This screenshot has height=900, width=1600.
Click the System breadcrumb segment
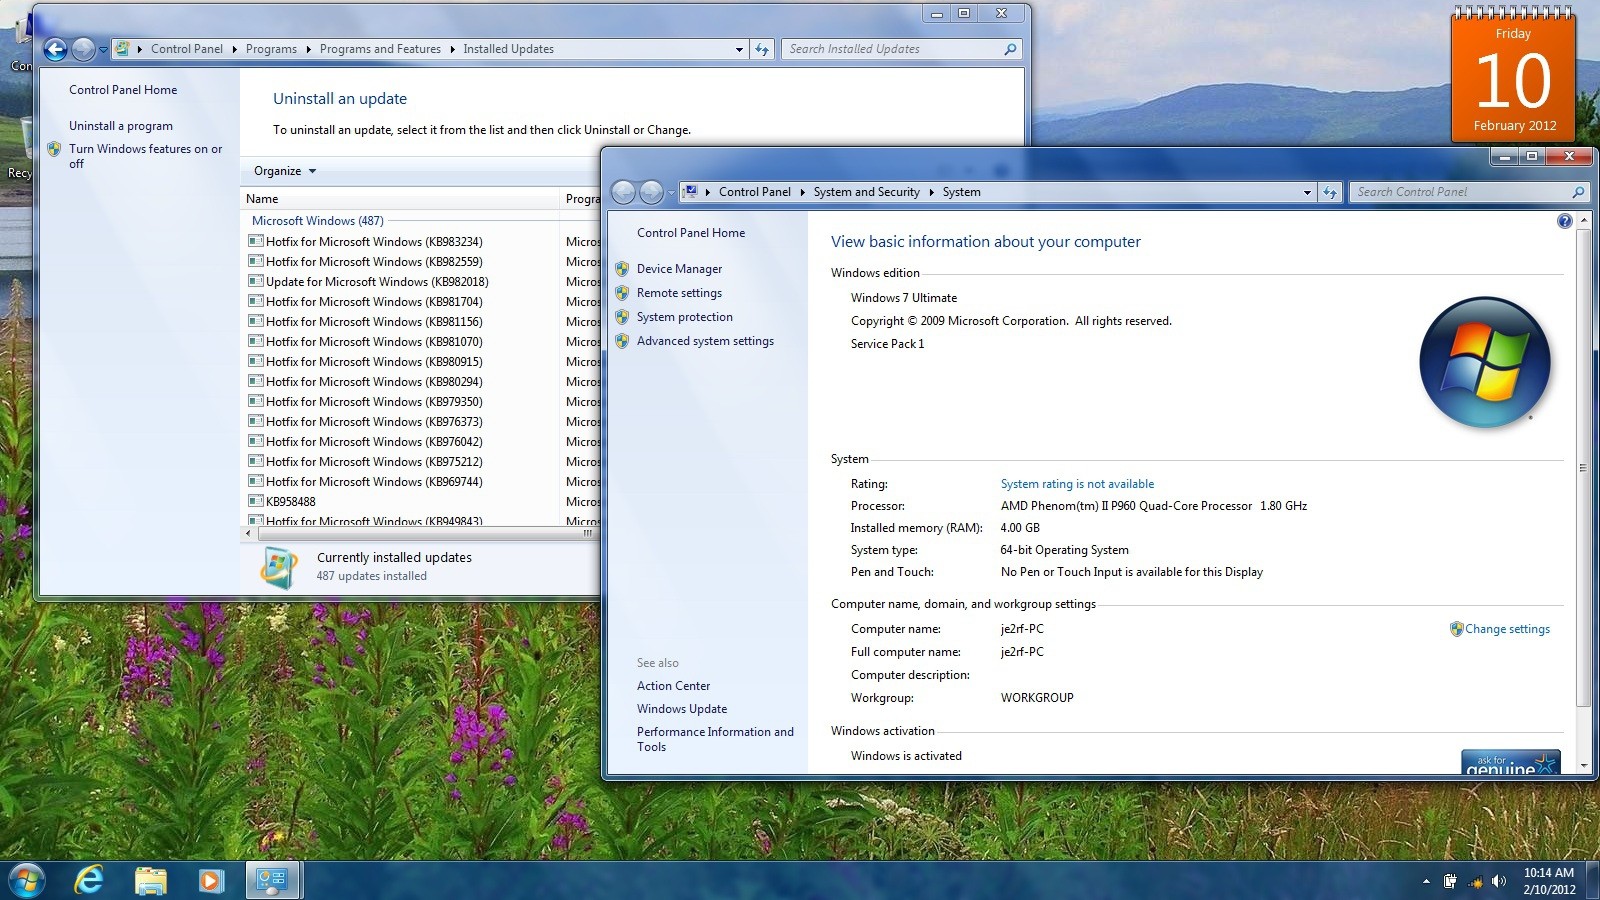tap(961, 192)
